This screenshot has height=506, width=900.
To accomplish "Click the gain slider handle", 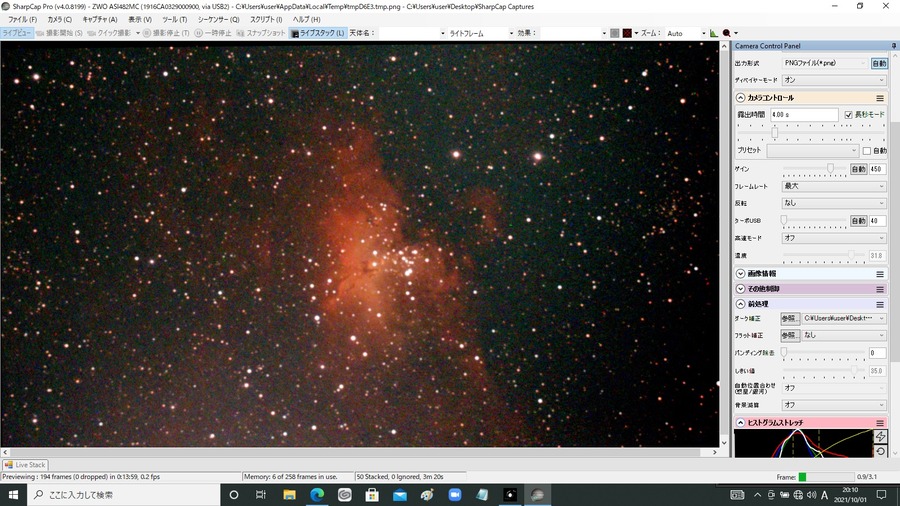I will [830, 168].
